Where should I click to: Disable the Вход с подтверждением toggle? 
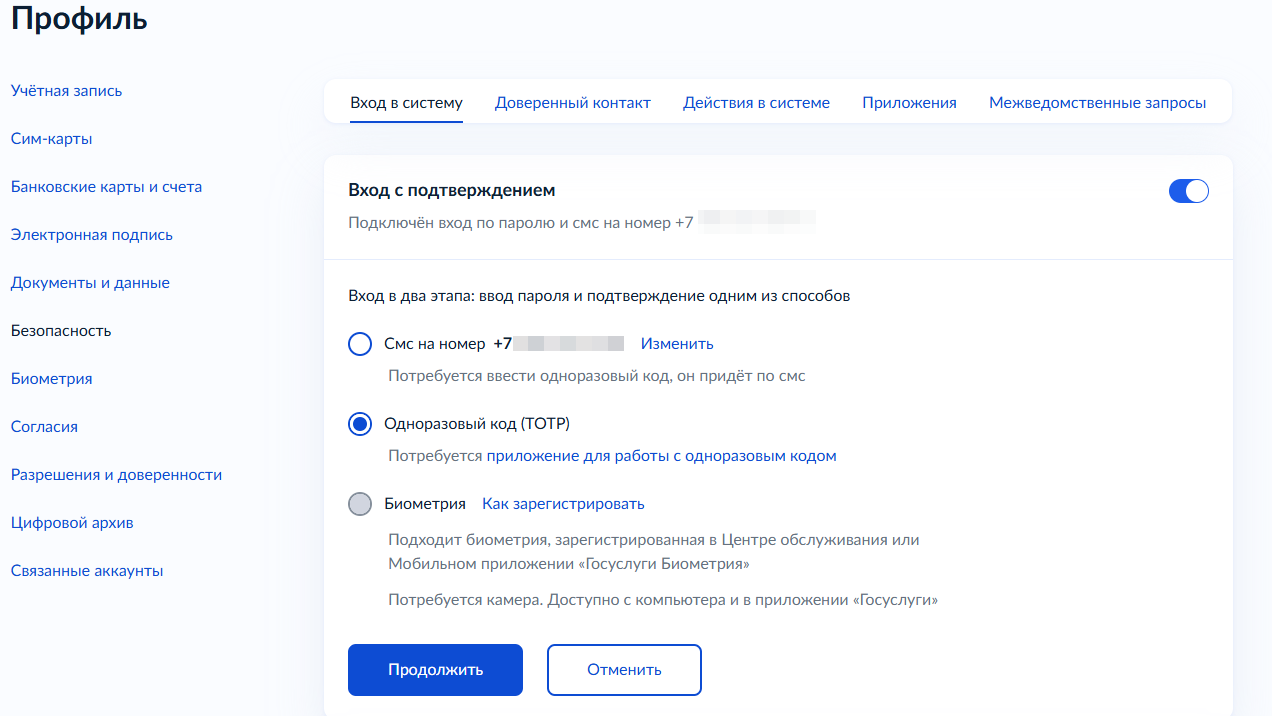(x=1188, y=190)
